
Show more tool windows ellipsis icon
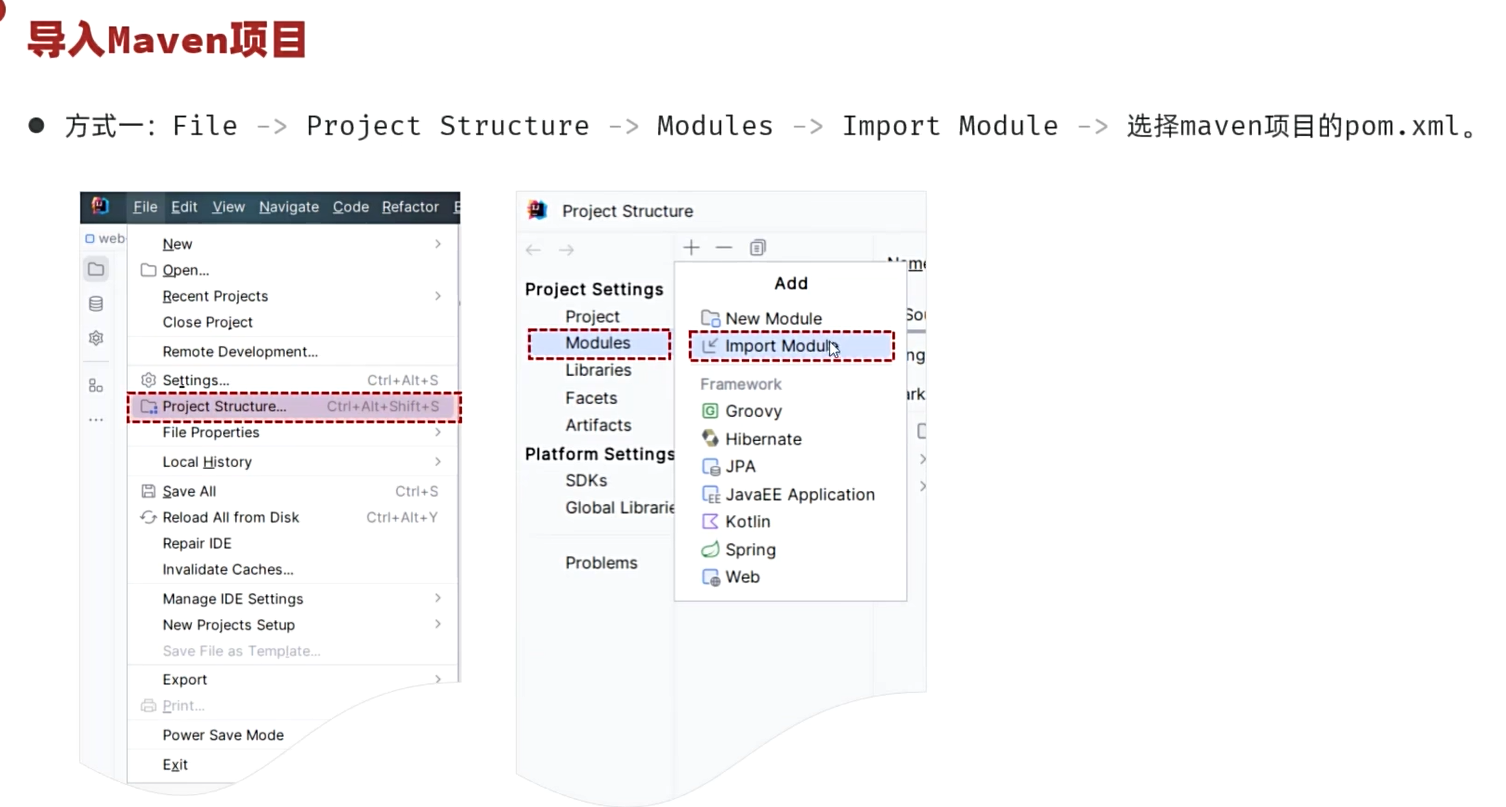(96, 420)
